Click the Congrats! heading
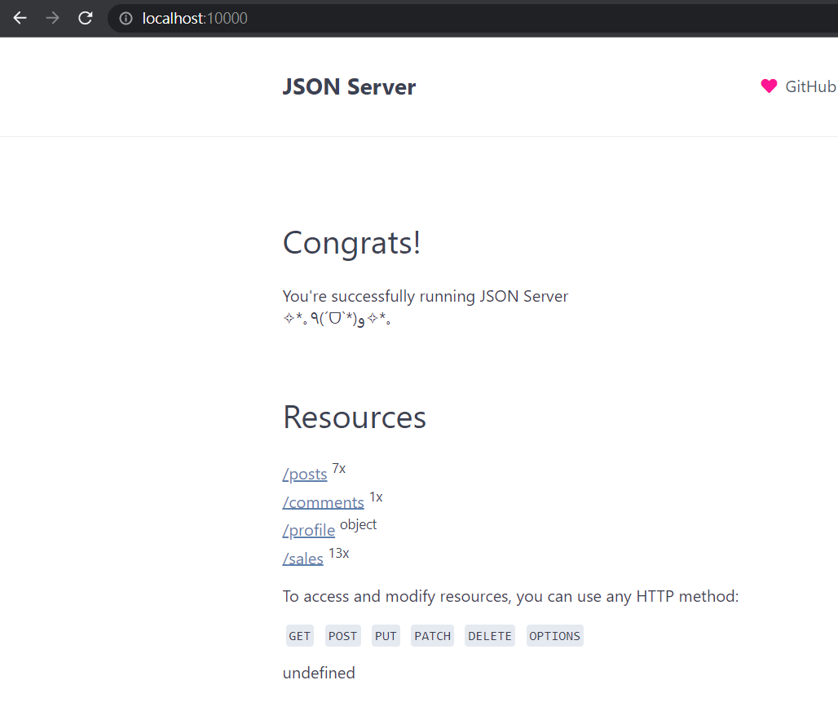Screen dimensions: 838x720 click(x=352, y=243)
